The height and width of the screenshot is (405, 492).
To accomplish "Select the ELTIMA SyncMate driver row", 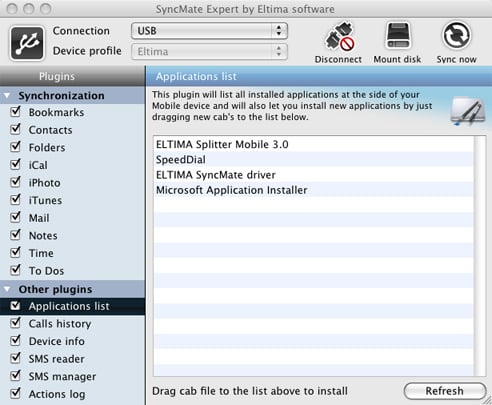I will coord(313,175).
